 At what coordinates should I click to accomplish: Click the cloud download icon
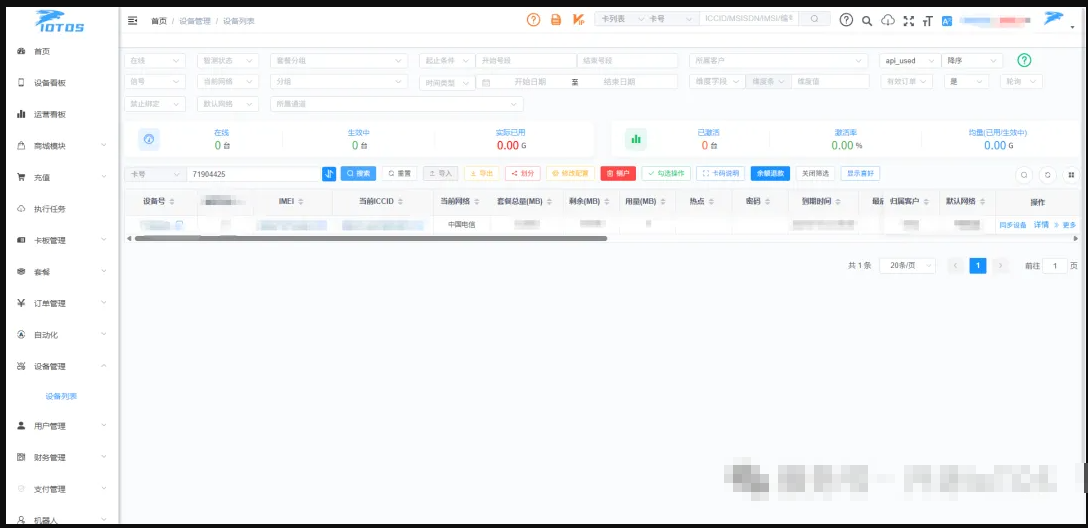887,20
